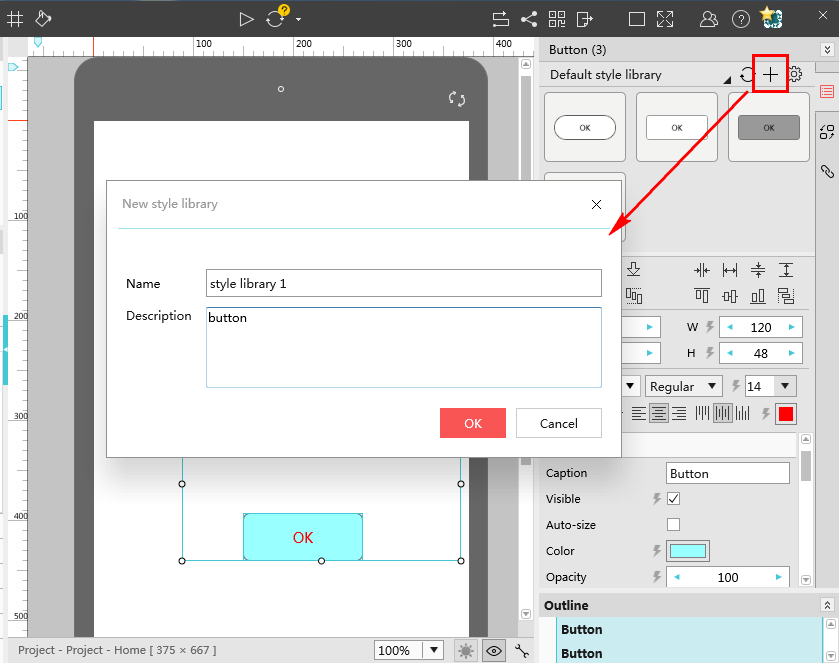Set vertical text alignment to bottom

742,413
